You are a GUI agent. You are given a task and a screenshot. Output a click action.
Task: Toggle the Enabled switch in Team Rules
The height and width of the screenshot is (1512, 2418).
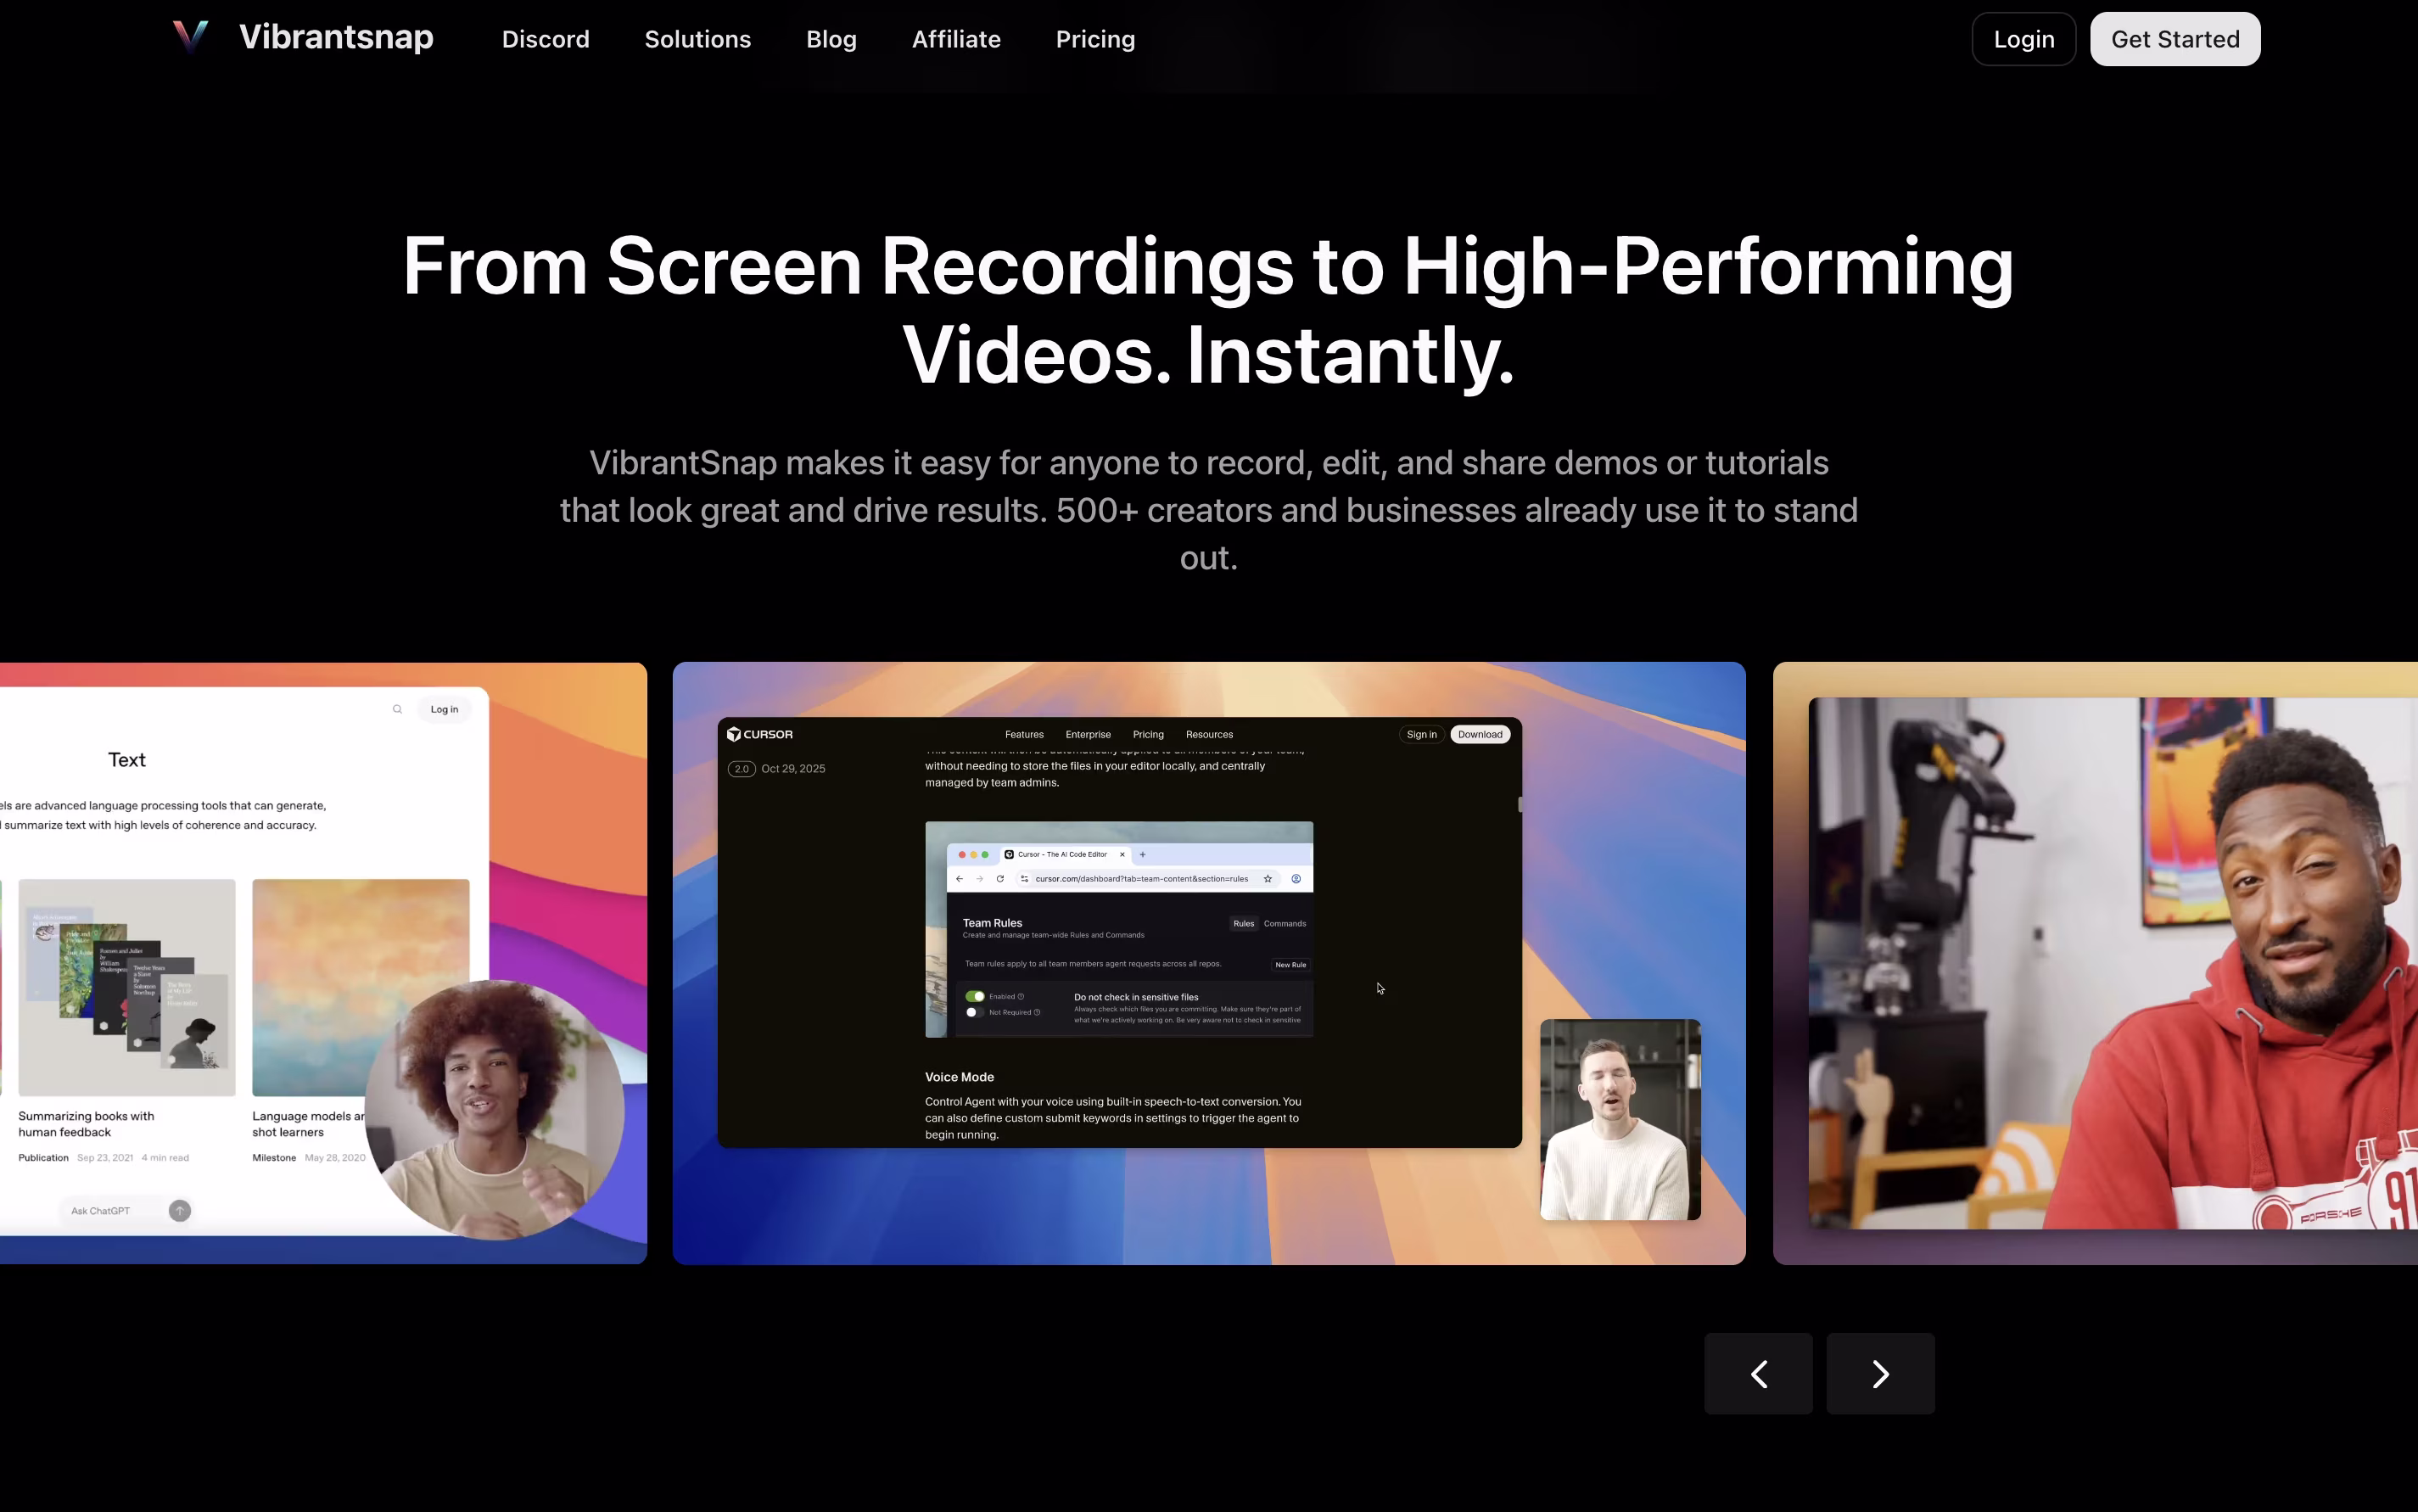click(x=974, y=996)
